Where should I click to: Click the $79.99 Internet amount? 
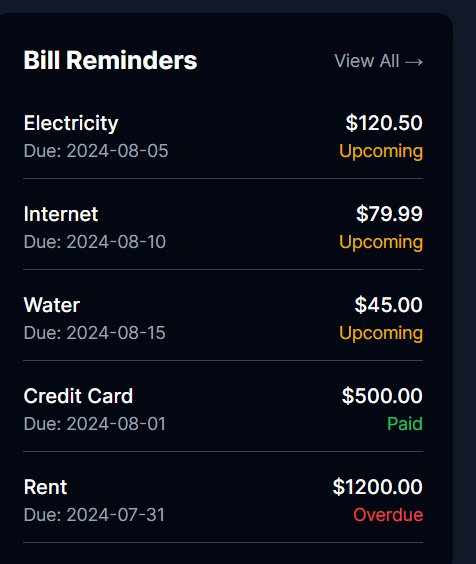pos(389,214)
